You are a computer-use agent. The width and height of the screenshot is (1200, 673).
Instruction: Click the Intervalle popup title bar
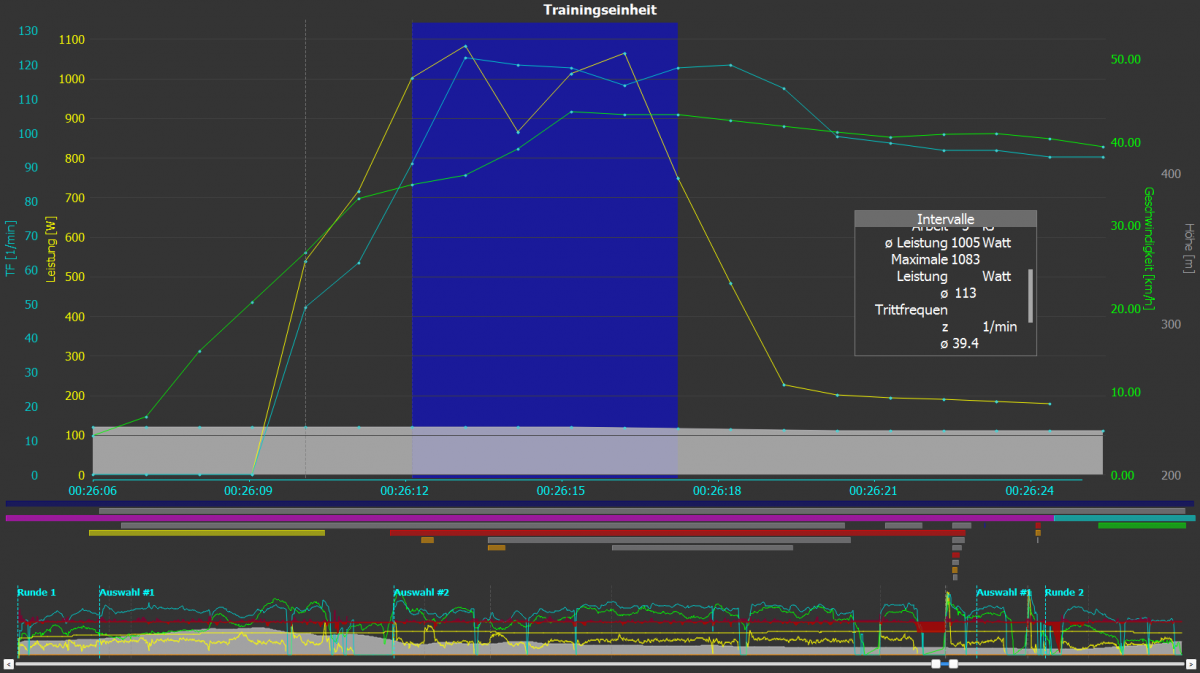click(945, 218)
